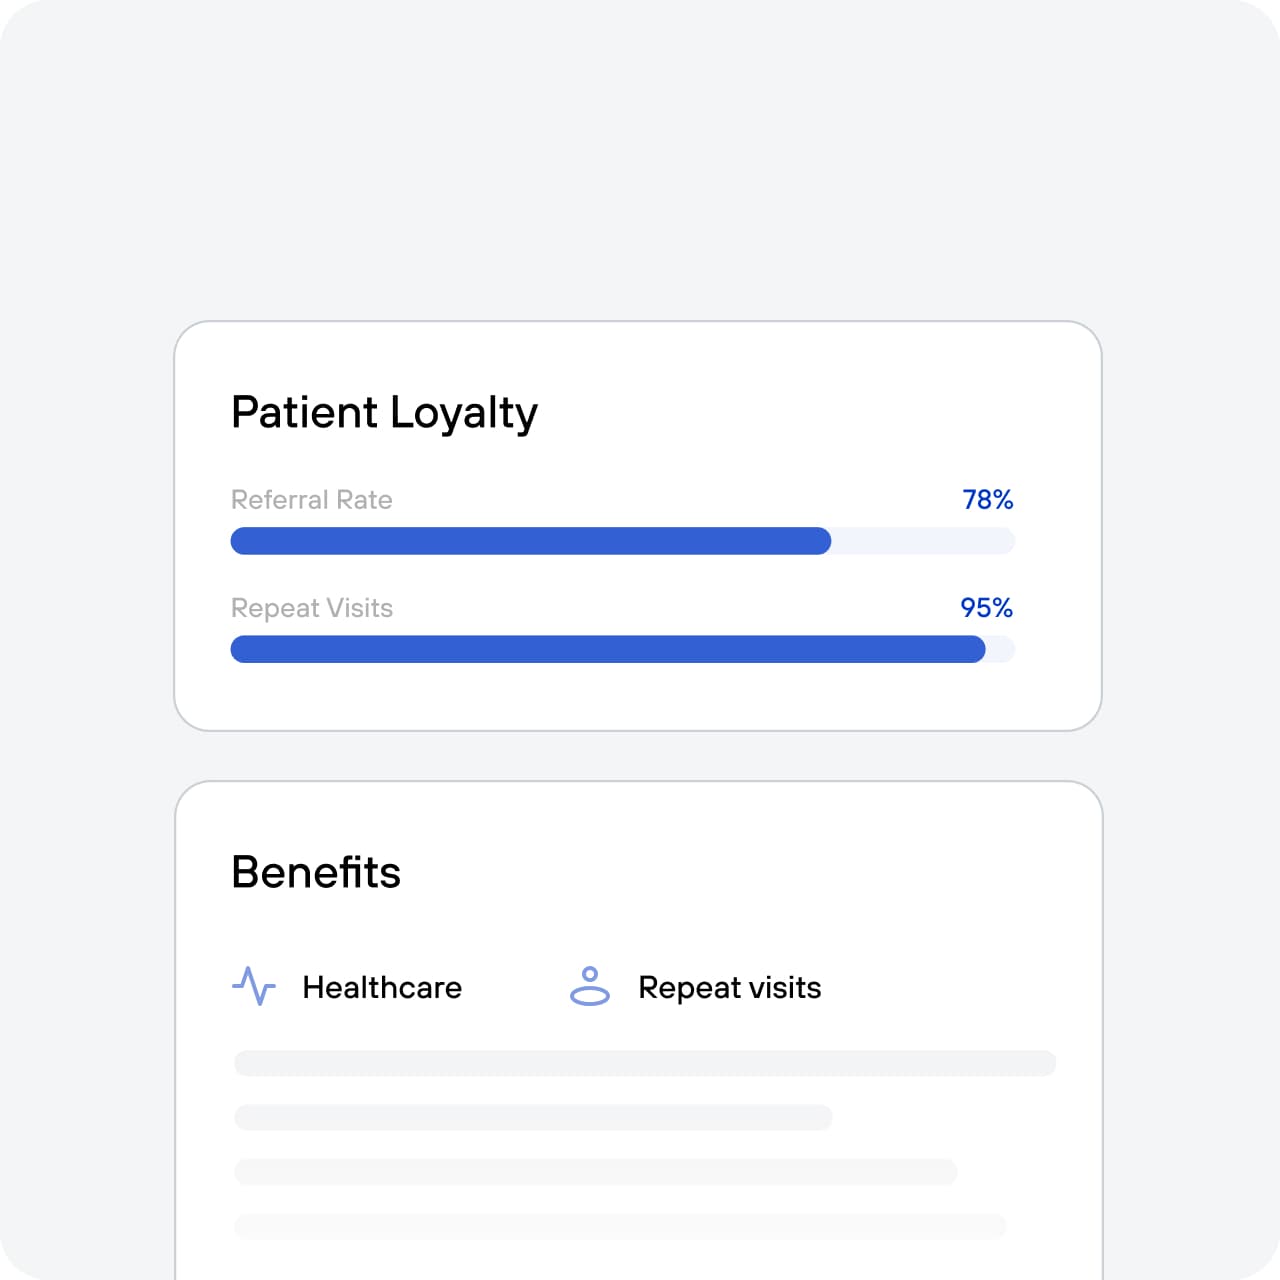Click the 95% repeat visits value
Screen dimensions: 1280x1280
pyautogui.click(x=987, y=607)
